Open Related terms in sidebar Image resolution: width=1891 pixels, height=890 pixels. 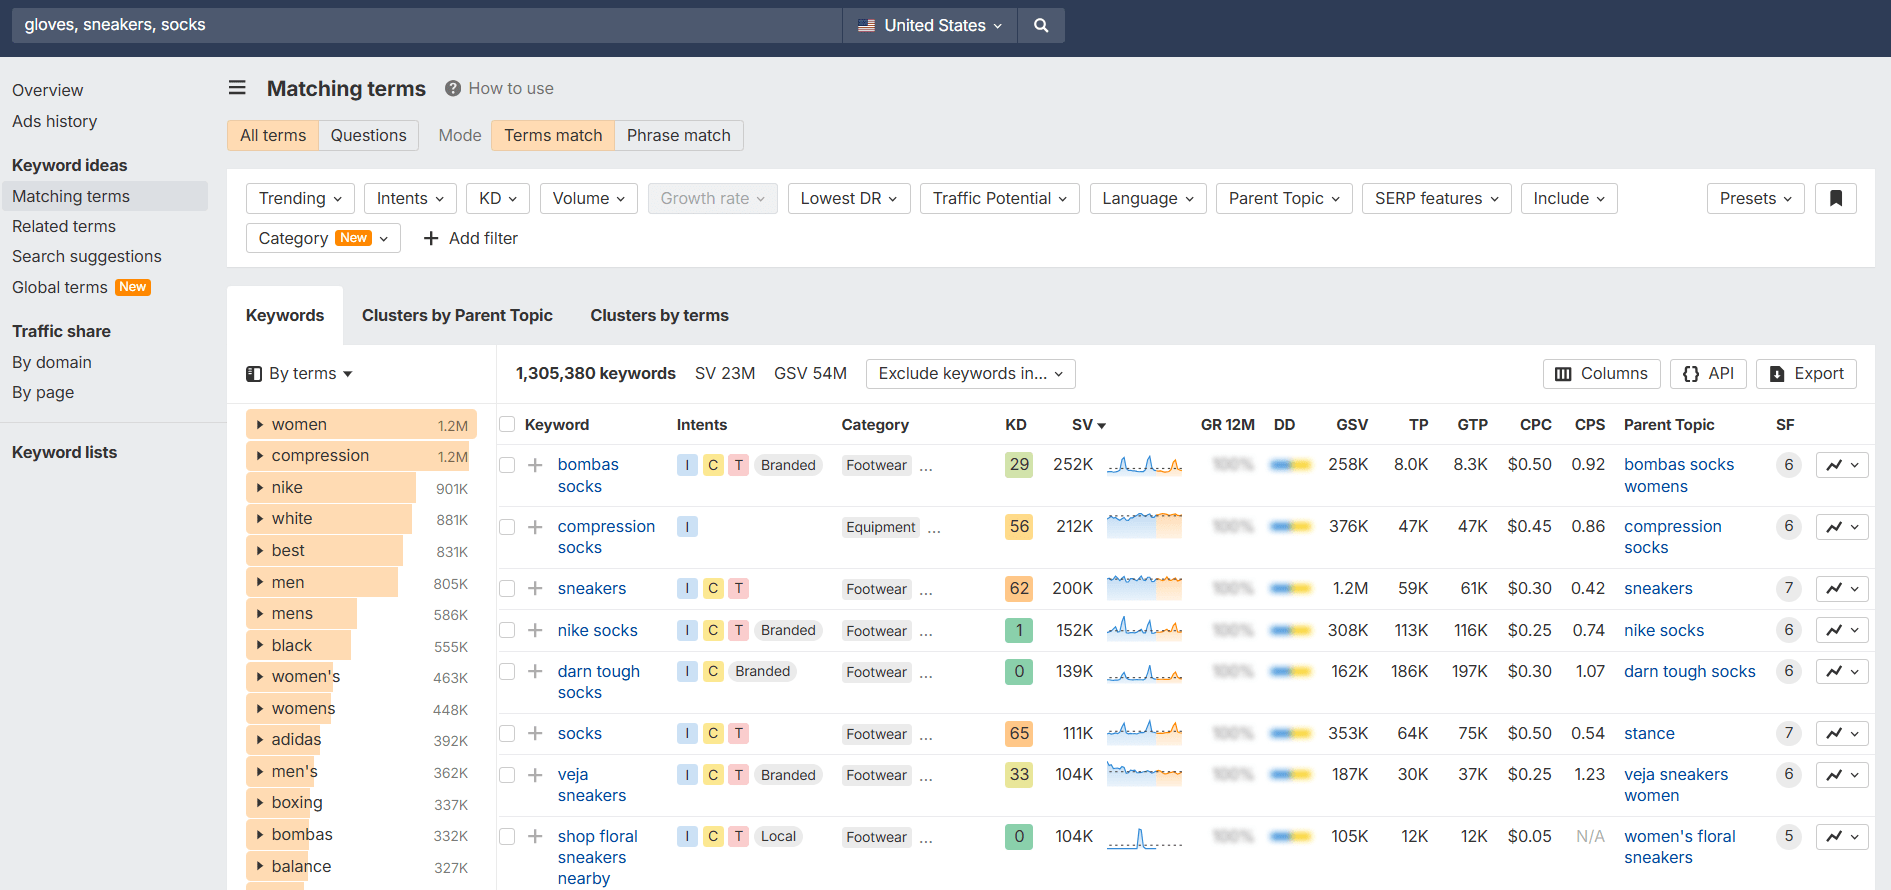(64, 226)
